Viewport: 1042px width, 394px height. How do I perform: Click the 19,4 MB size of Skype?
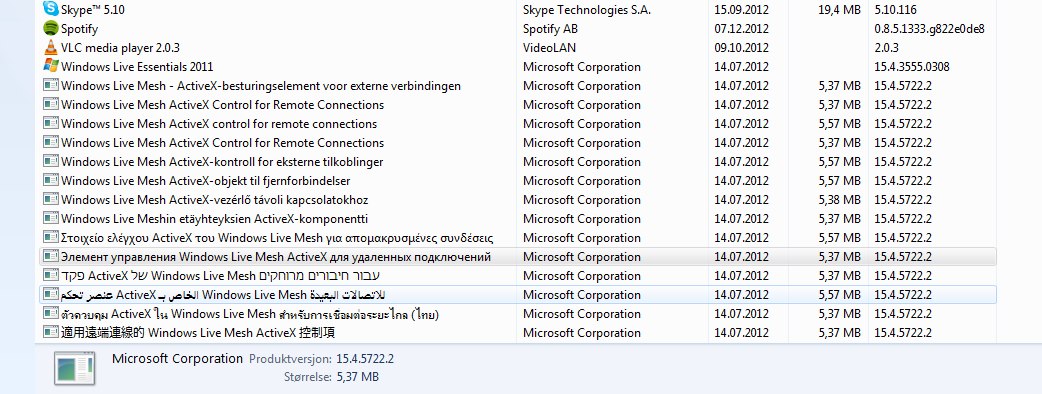pos(839,9)
